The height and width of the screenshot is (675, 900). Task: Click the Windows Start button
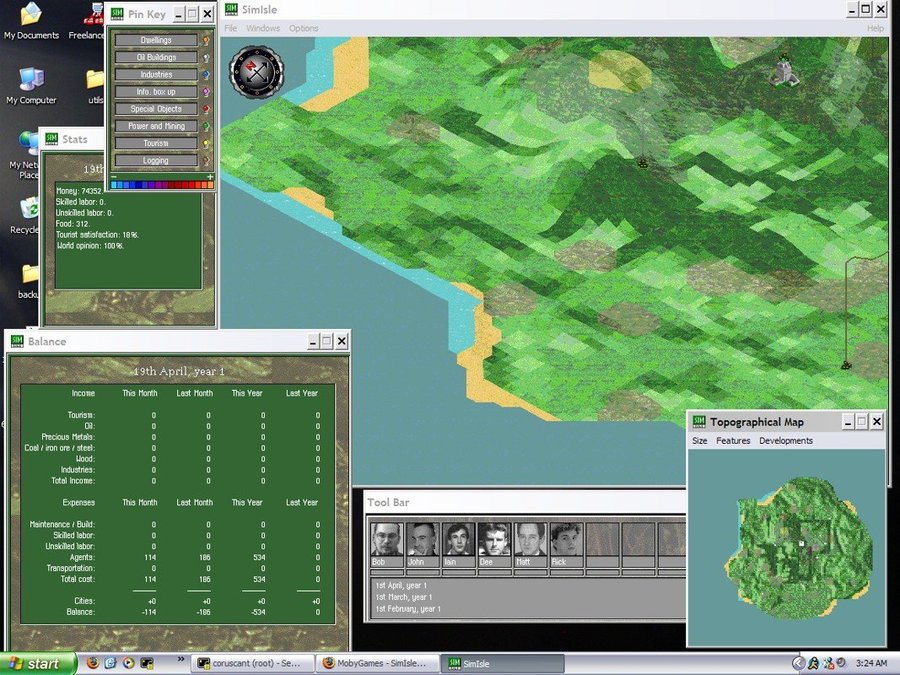pyautogui.click(x=37, y=663)
